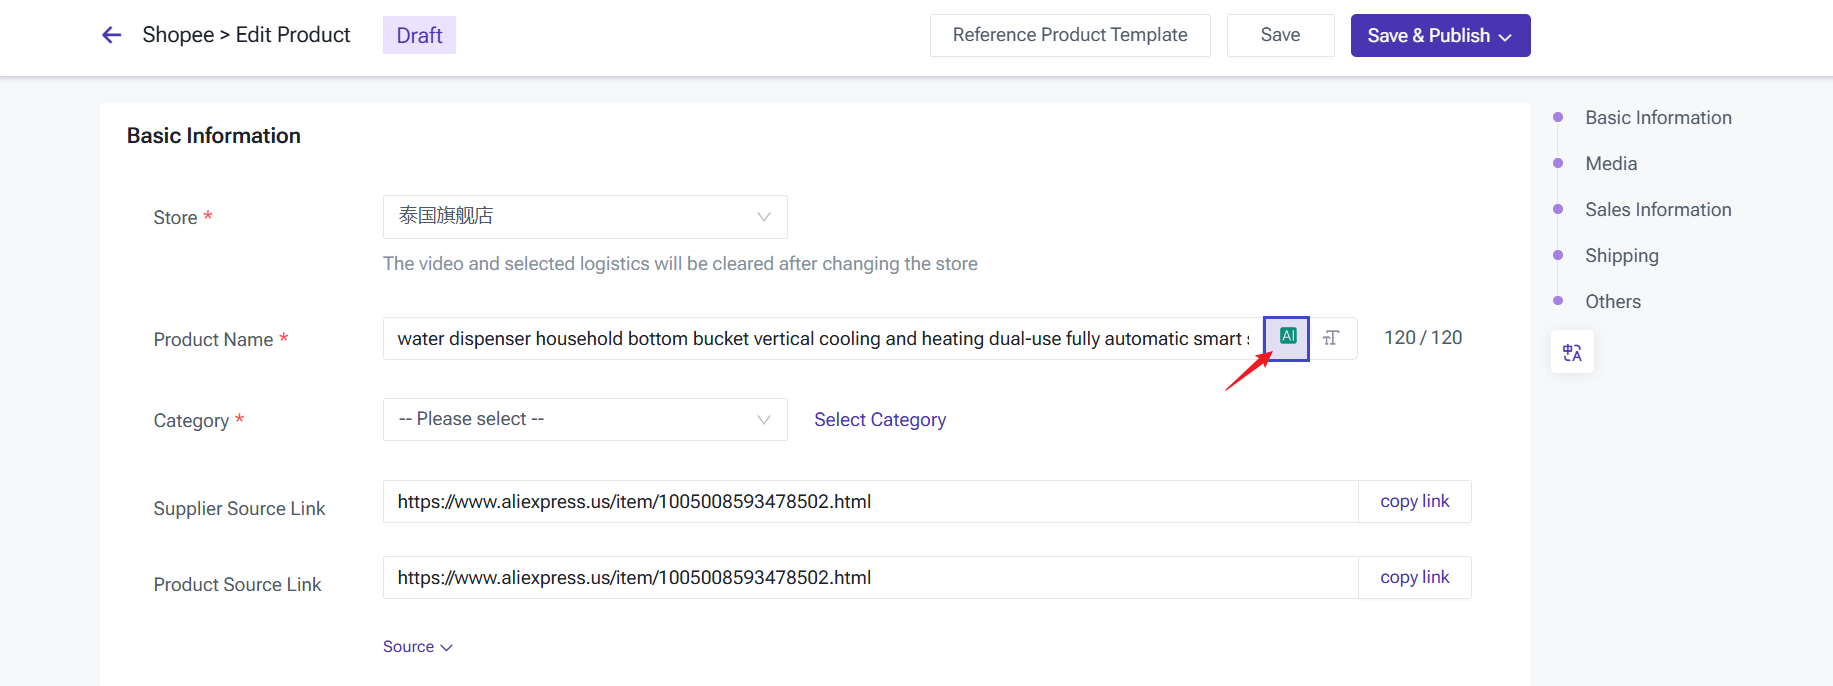Screen dimensions: 1833x686
Task: Go to Others section in sidebar
Action: [1613, 302]
